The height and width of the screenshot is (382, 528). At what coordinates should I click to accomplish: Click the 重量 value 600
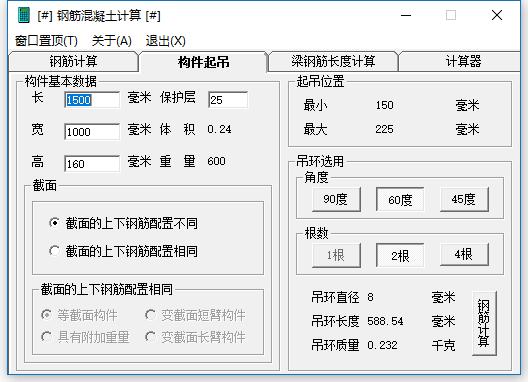[x=216, y=161]
